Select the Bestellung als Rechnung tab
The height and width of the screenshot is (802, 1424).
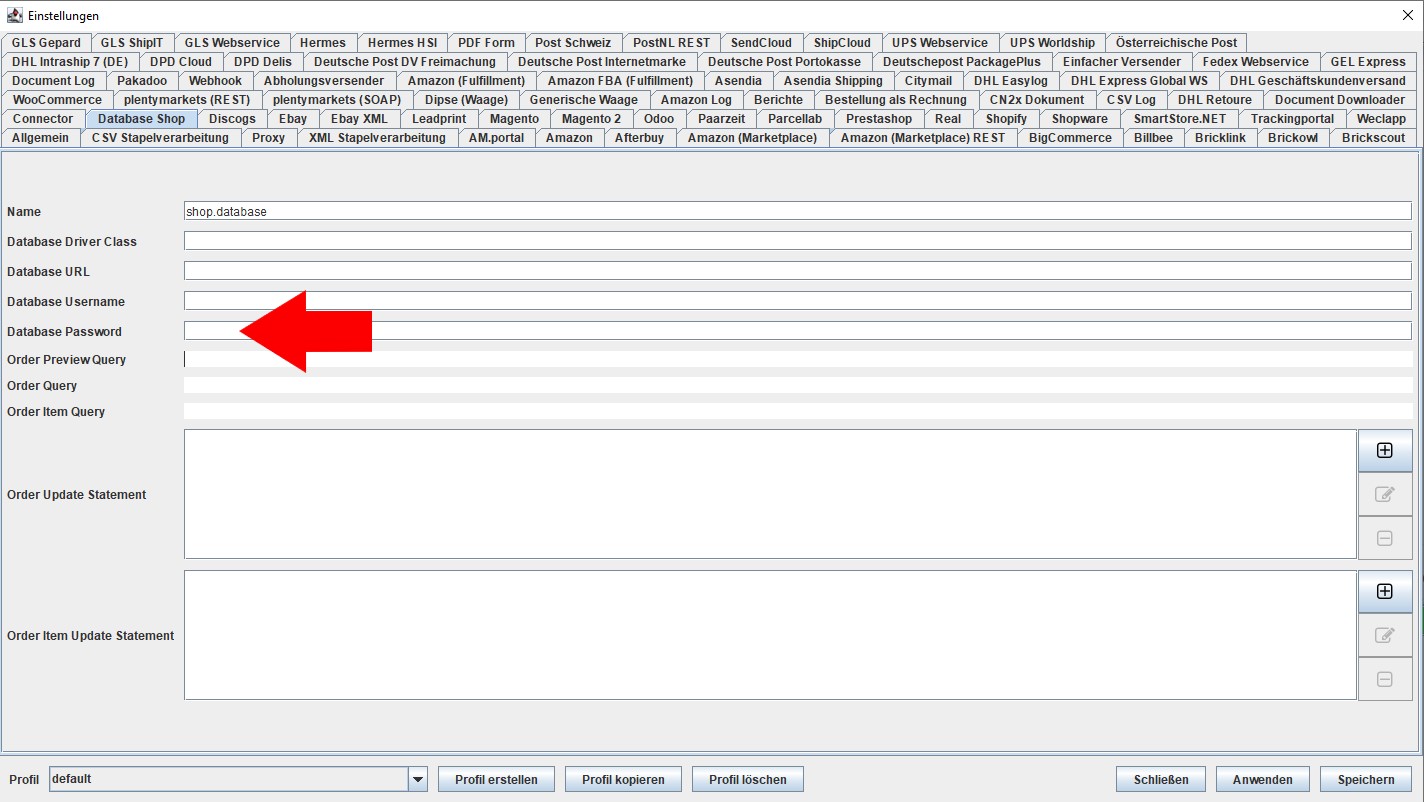[x=895, y=100]
